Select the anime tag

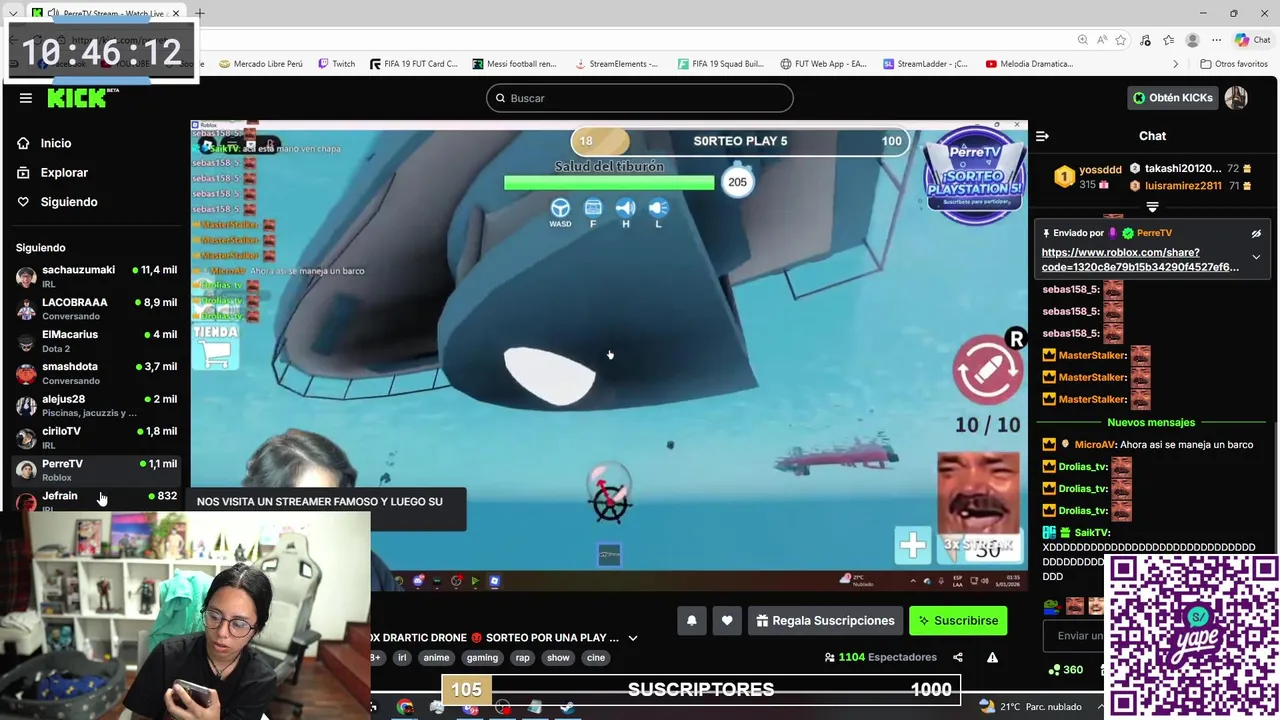click(x=436, y=657)
